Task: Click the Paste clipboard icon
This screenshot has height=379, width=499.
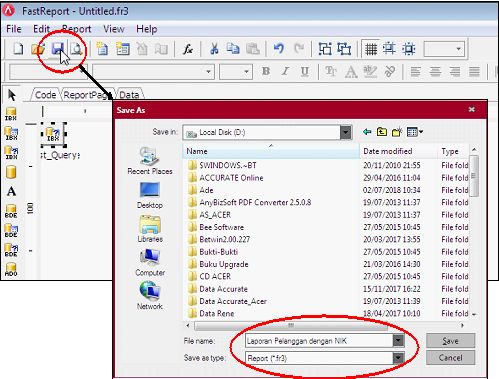Action: point(253,49)
